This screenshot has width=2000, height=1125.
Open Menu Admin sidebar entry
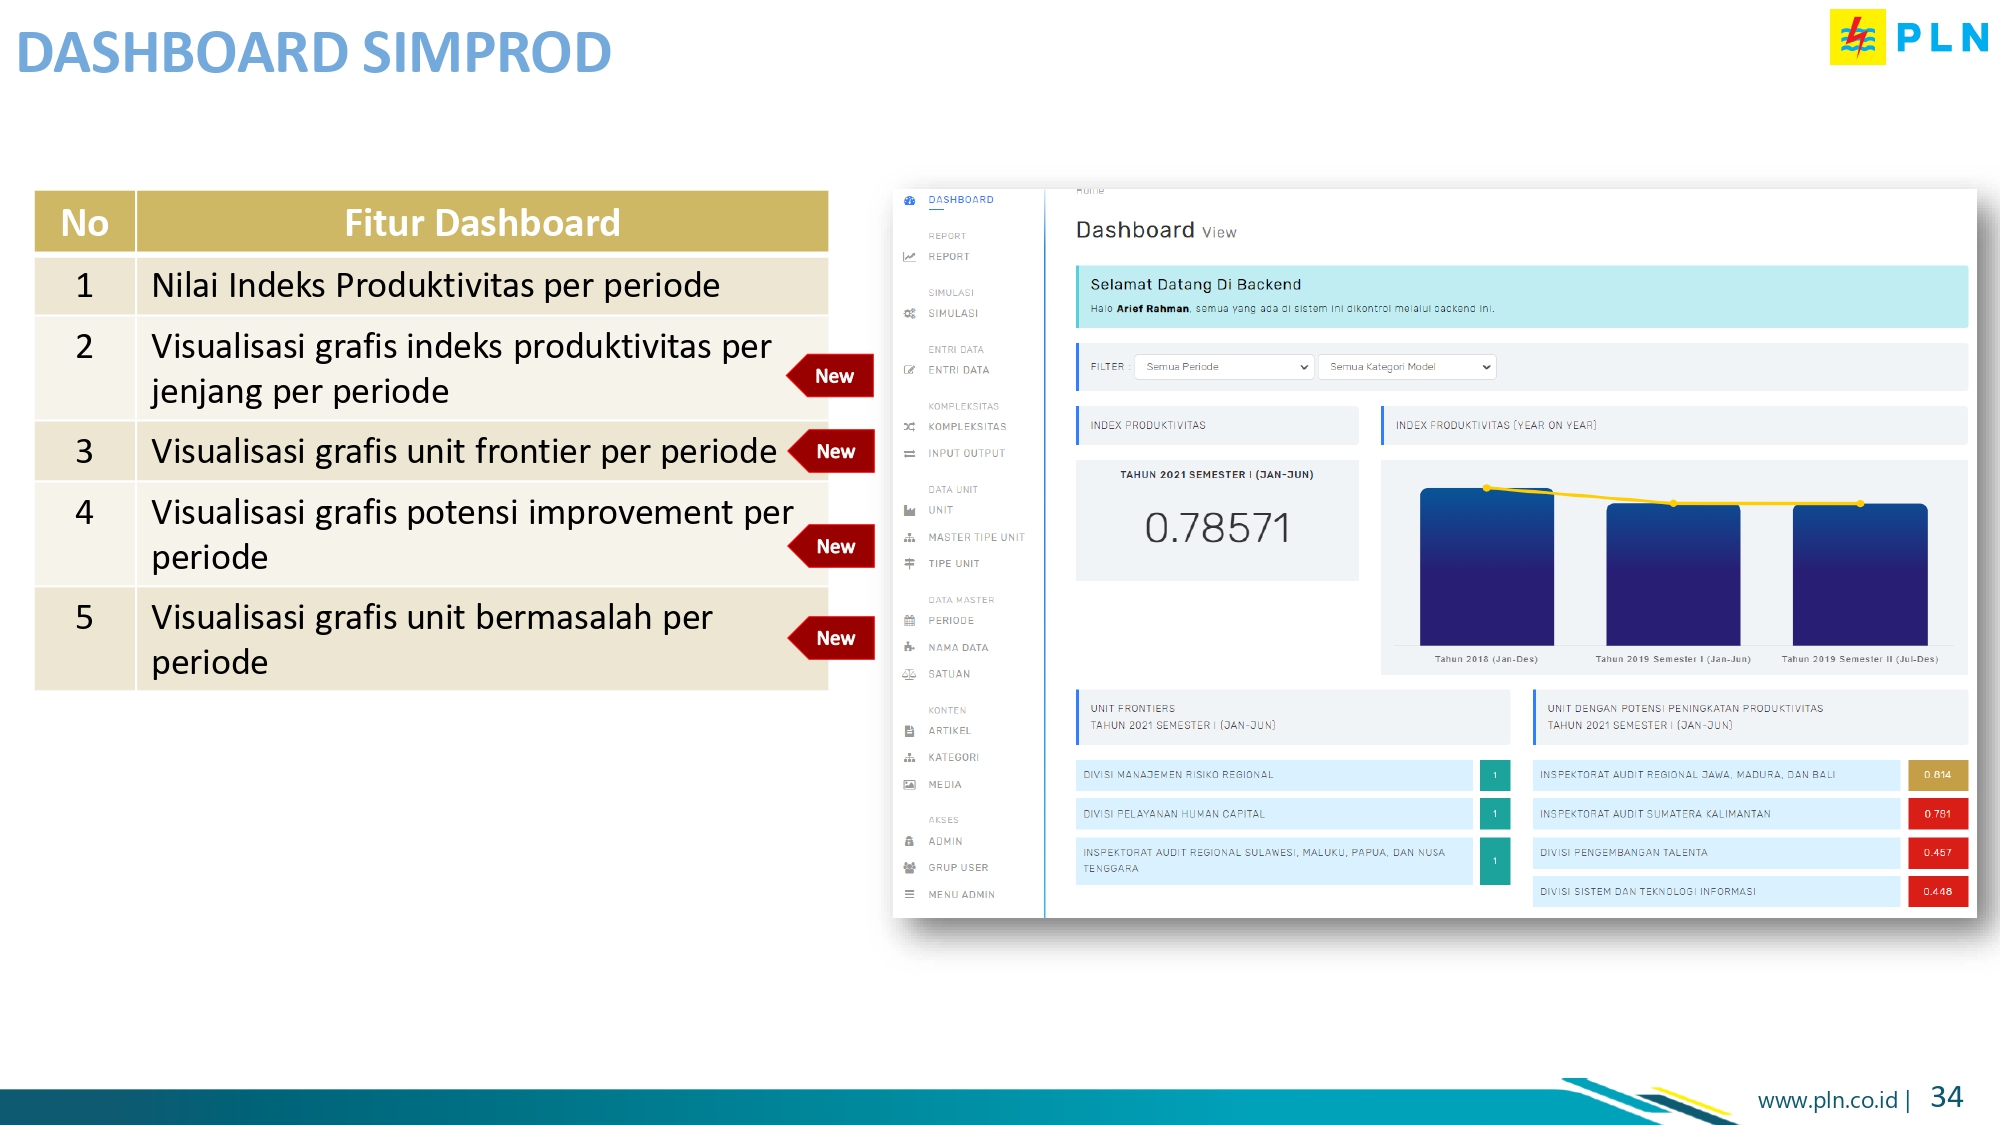[x=960, y=895]
